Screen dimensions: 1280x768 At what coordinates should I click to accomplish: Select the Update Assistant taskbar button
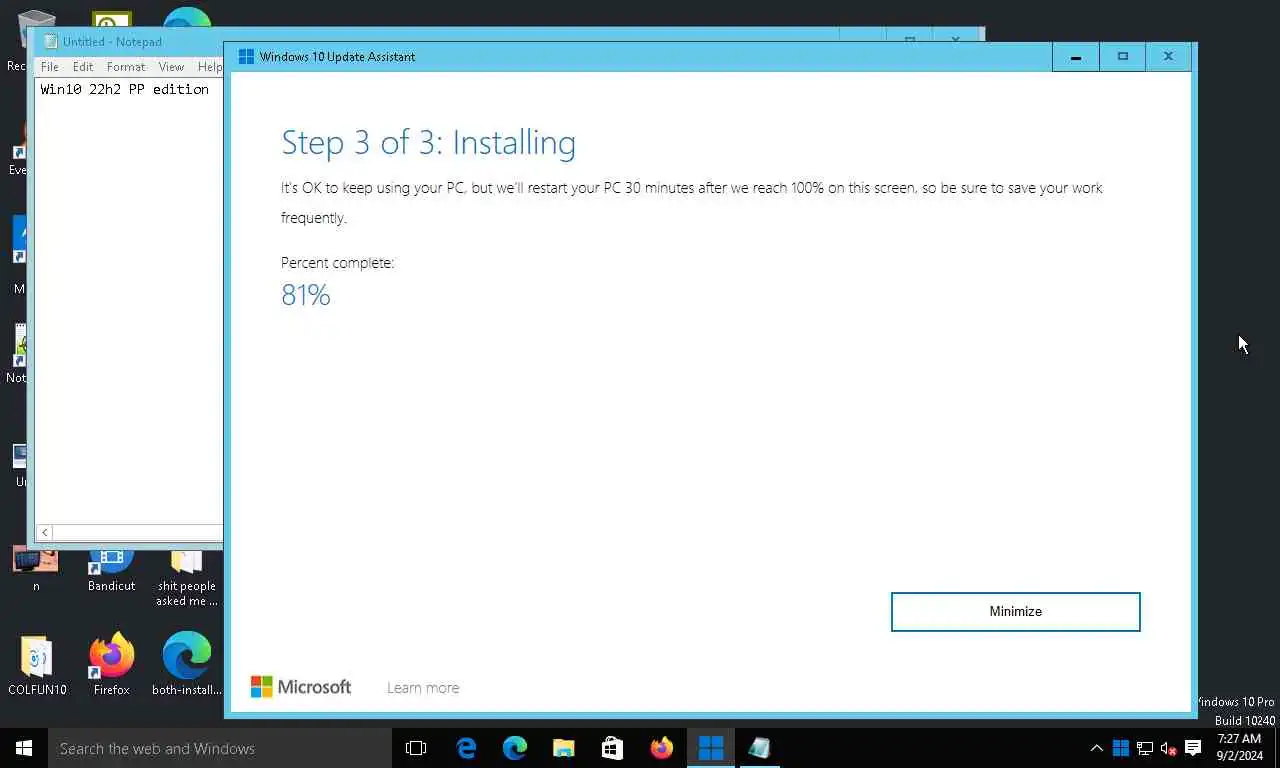coord(711,748)
